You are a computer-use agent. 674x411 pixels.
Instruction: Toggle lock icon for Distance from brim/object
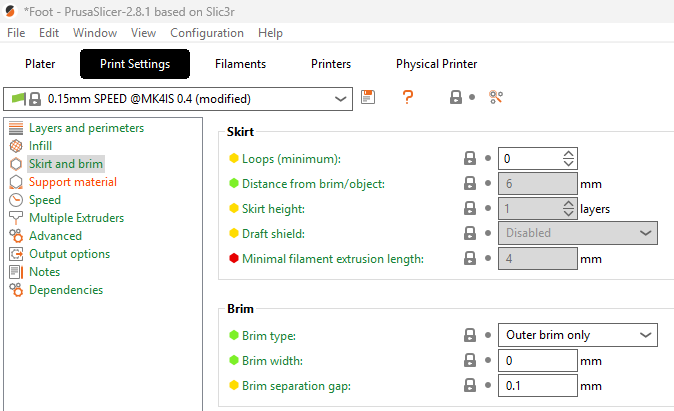(470, 184)
